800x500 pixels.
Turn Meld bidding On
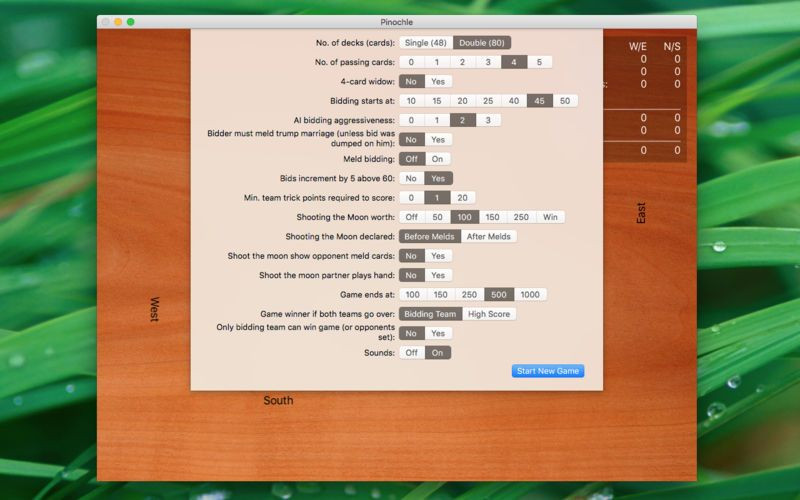tap(438, 159)
